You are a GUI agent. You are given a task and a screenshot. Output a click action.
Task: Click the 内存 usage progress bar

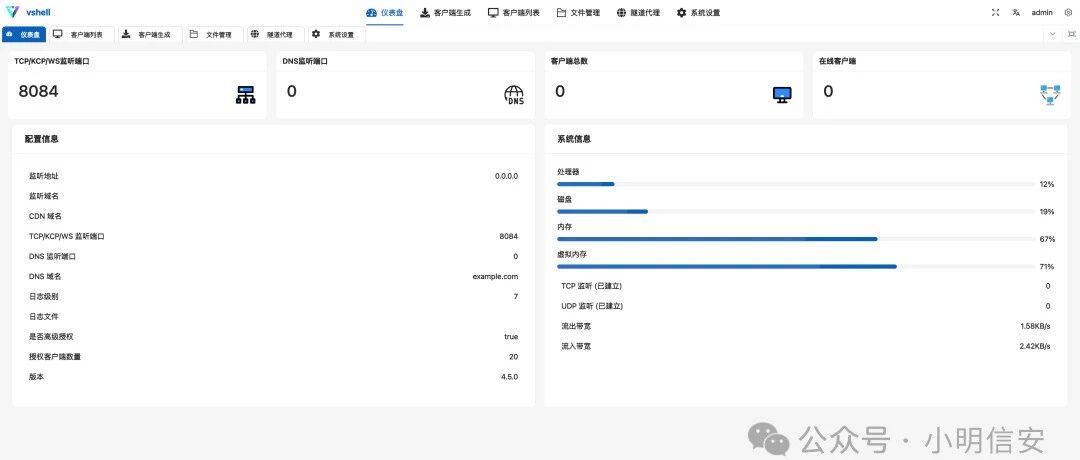pyautogui.click(x=797, y=239)
